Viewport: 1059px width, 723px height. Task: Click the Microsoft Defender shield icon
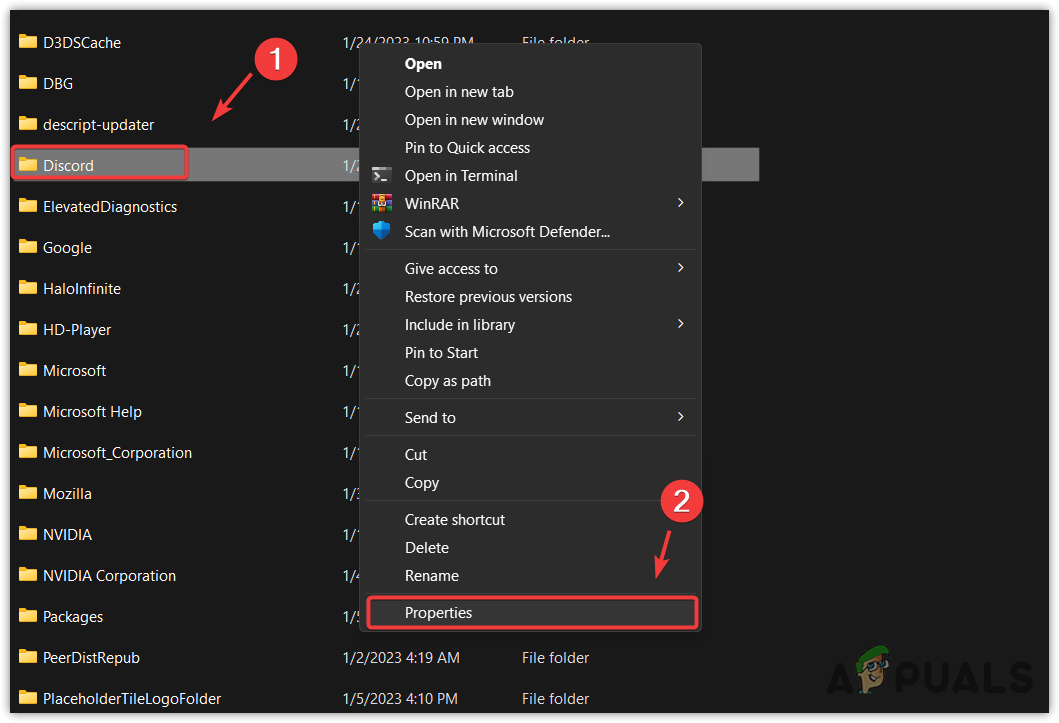tap(382, 231)
